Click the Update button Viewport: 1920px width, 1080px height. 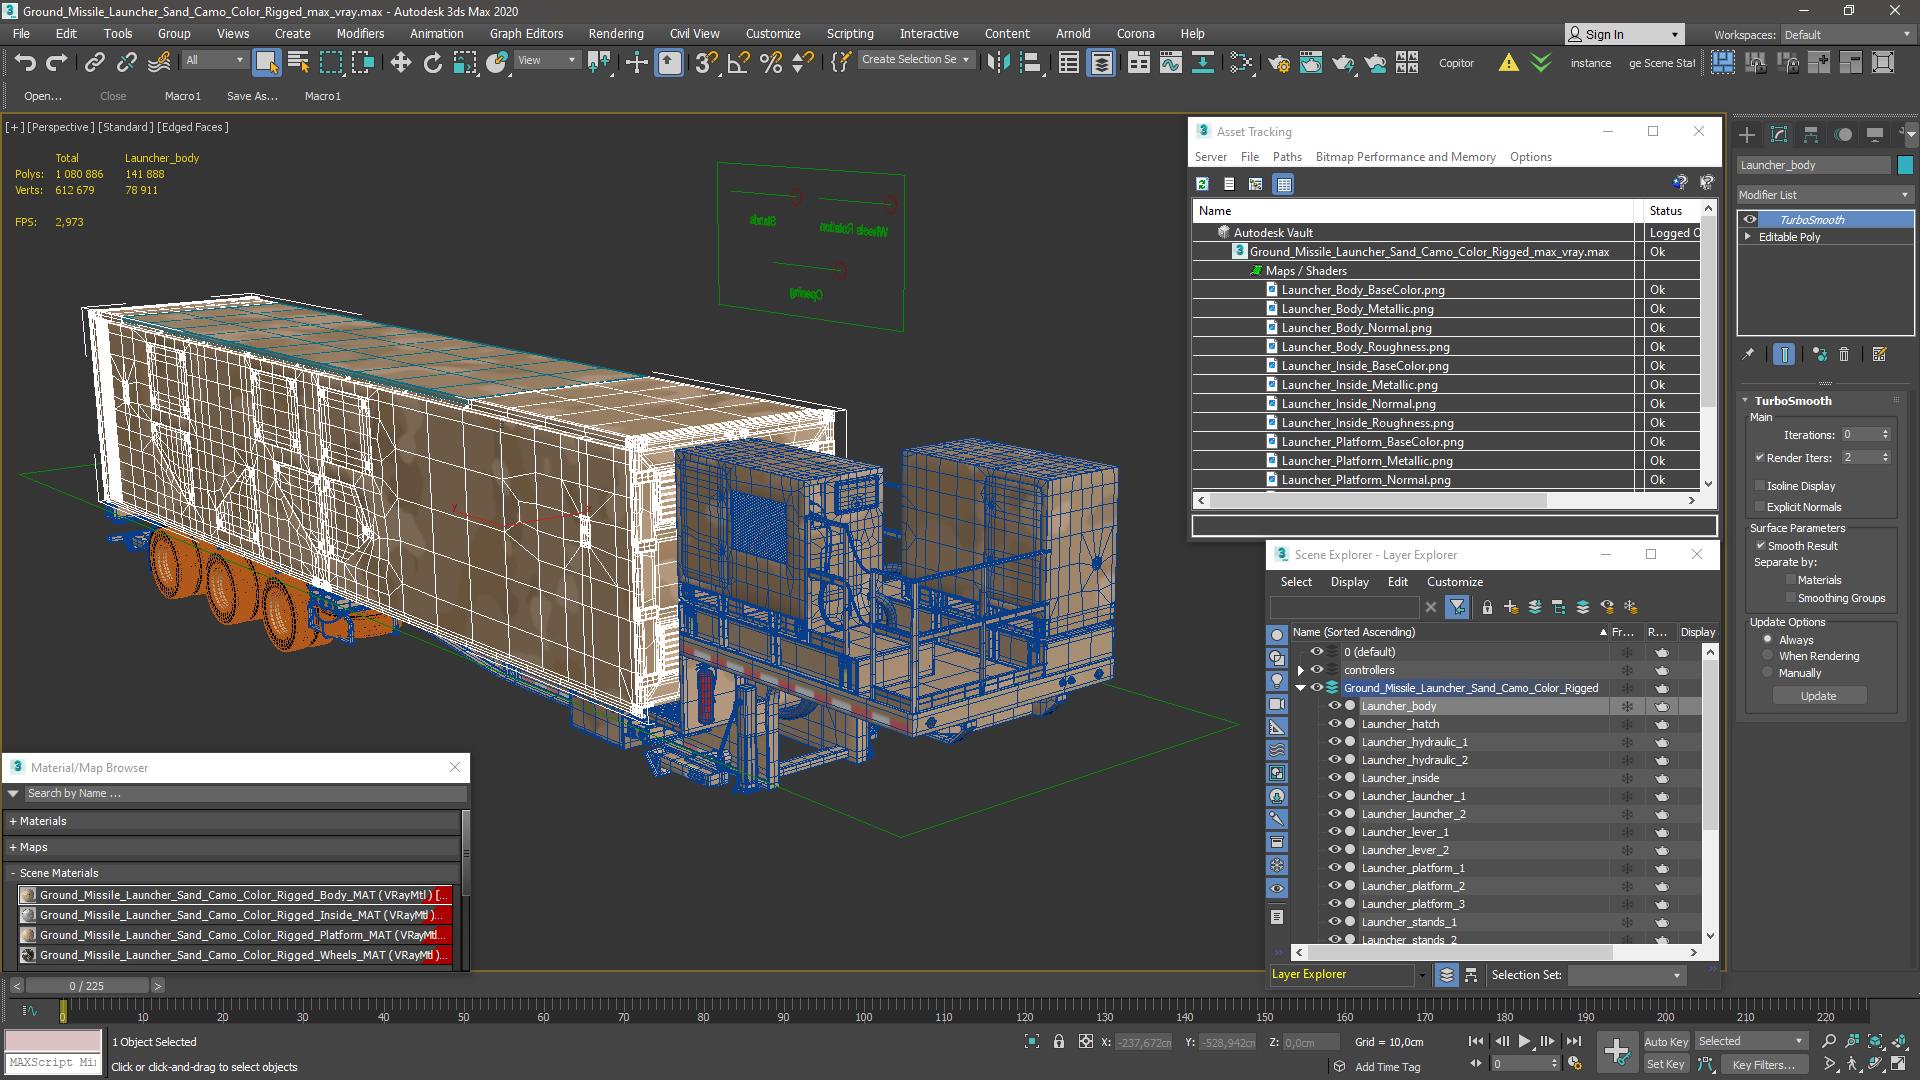tap(1818, 696)
